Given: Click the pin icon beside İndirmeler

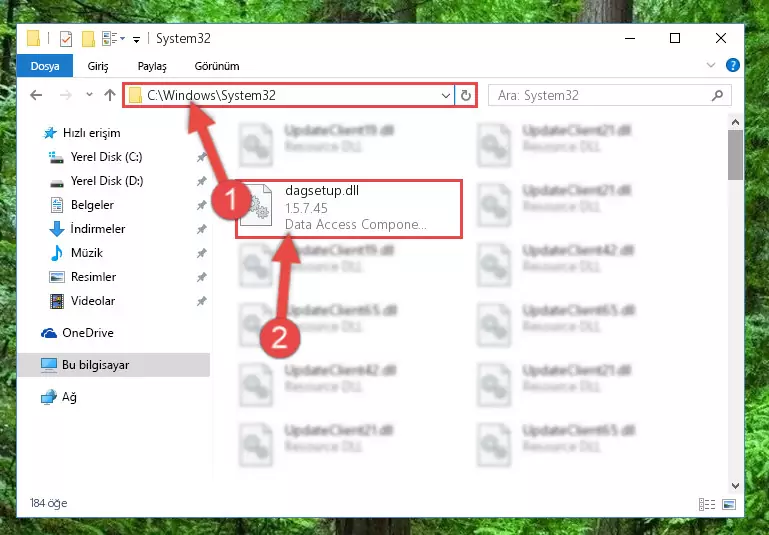Looking at the screenshot, I should coord(201,229).
